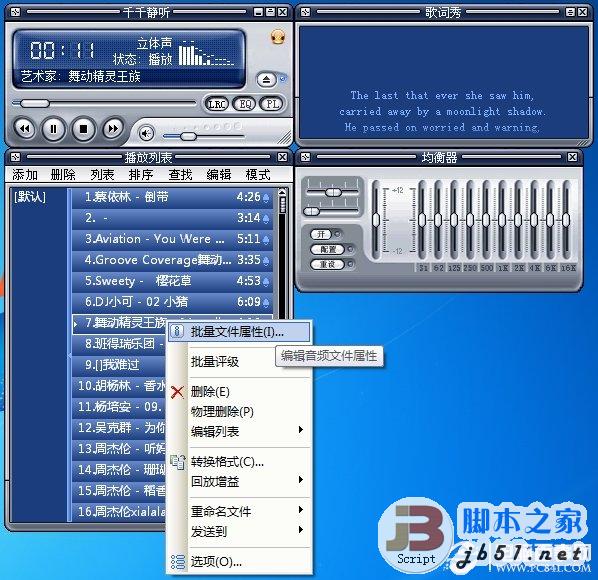Open file with the eject button
598x580 pixels.
(266, 80)
